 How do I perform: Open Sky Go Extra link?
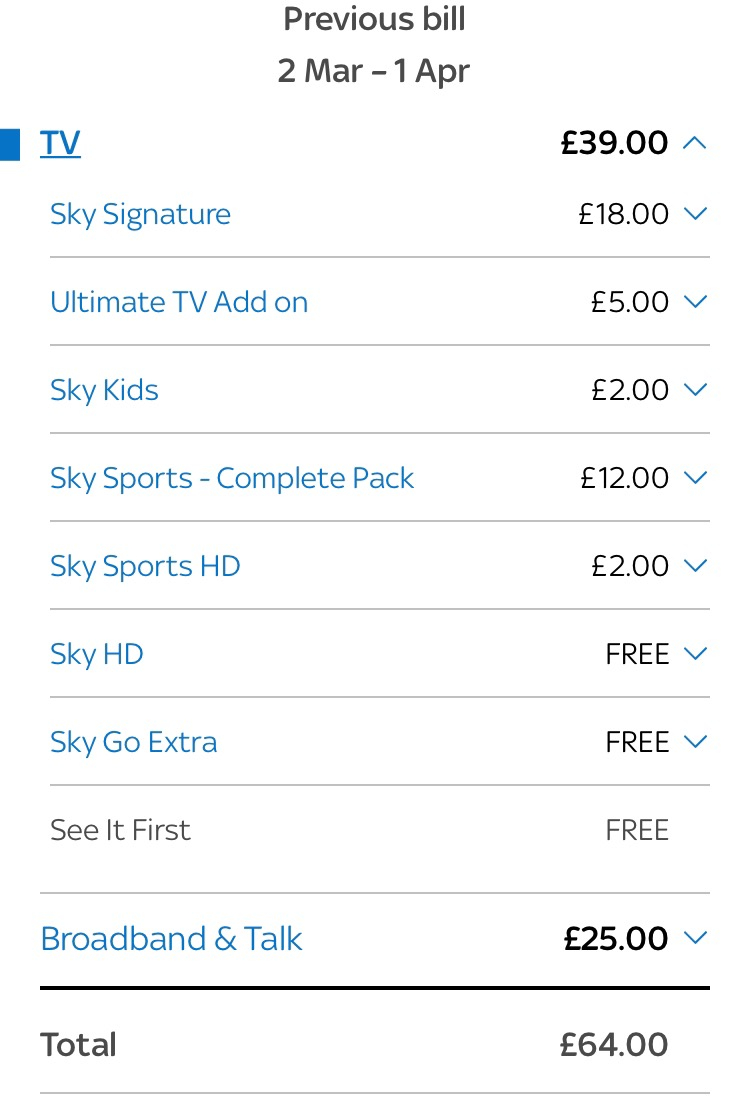(134, 743)
